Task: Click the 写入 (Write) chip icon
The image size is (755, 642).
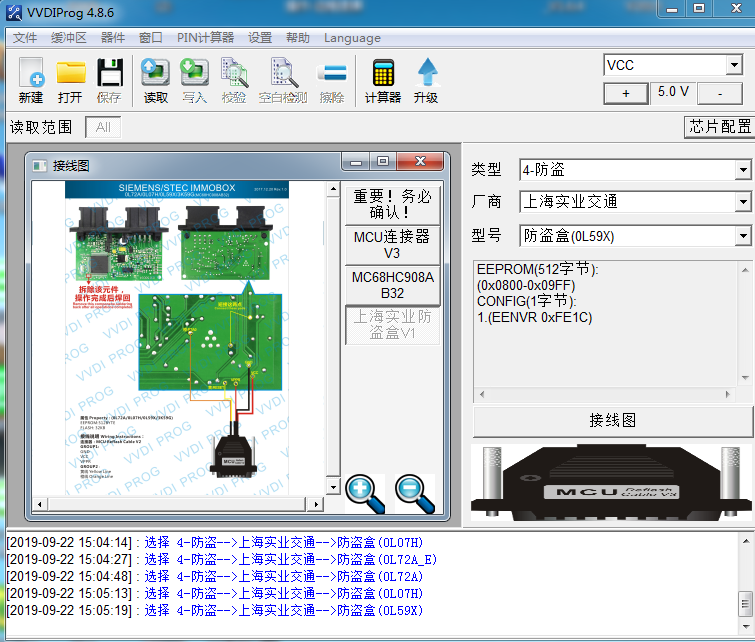Action: [x=194, y=80]
